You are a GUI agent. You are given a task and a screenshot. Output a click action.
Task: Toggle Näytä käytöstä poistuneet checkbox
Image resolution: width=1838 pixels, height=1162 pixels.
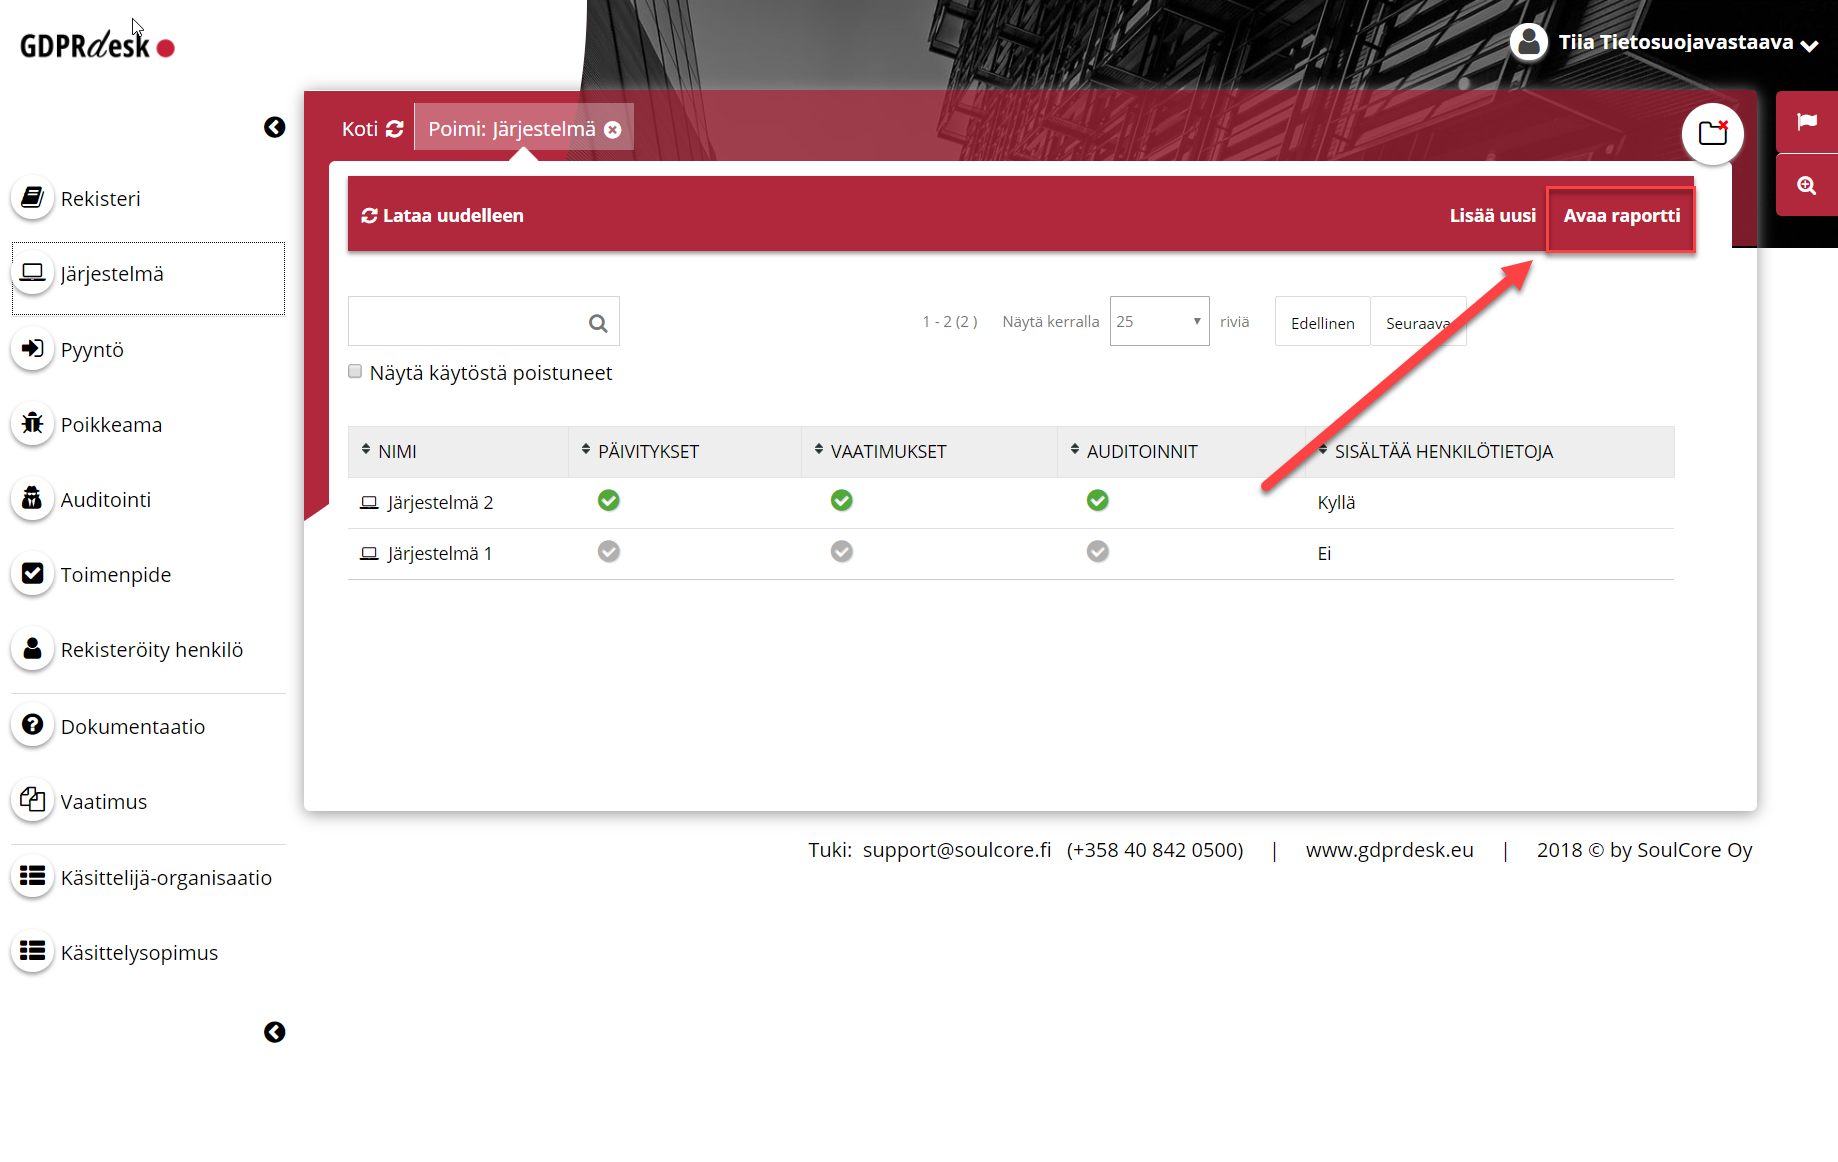coord(355,372)
